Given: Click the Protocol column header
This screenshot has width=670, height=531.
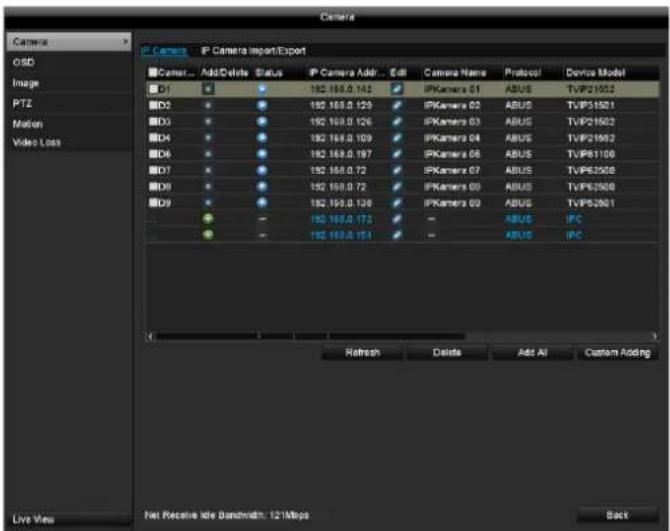Looking at the screenshot, I should pyautogui.click(x=523, y=73).
